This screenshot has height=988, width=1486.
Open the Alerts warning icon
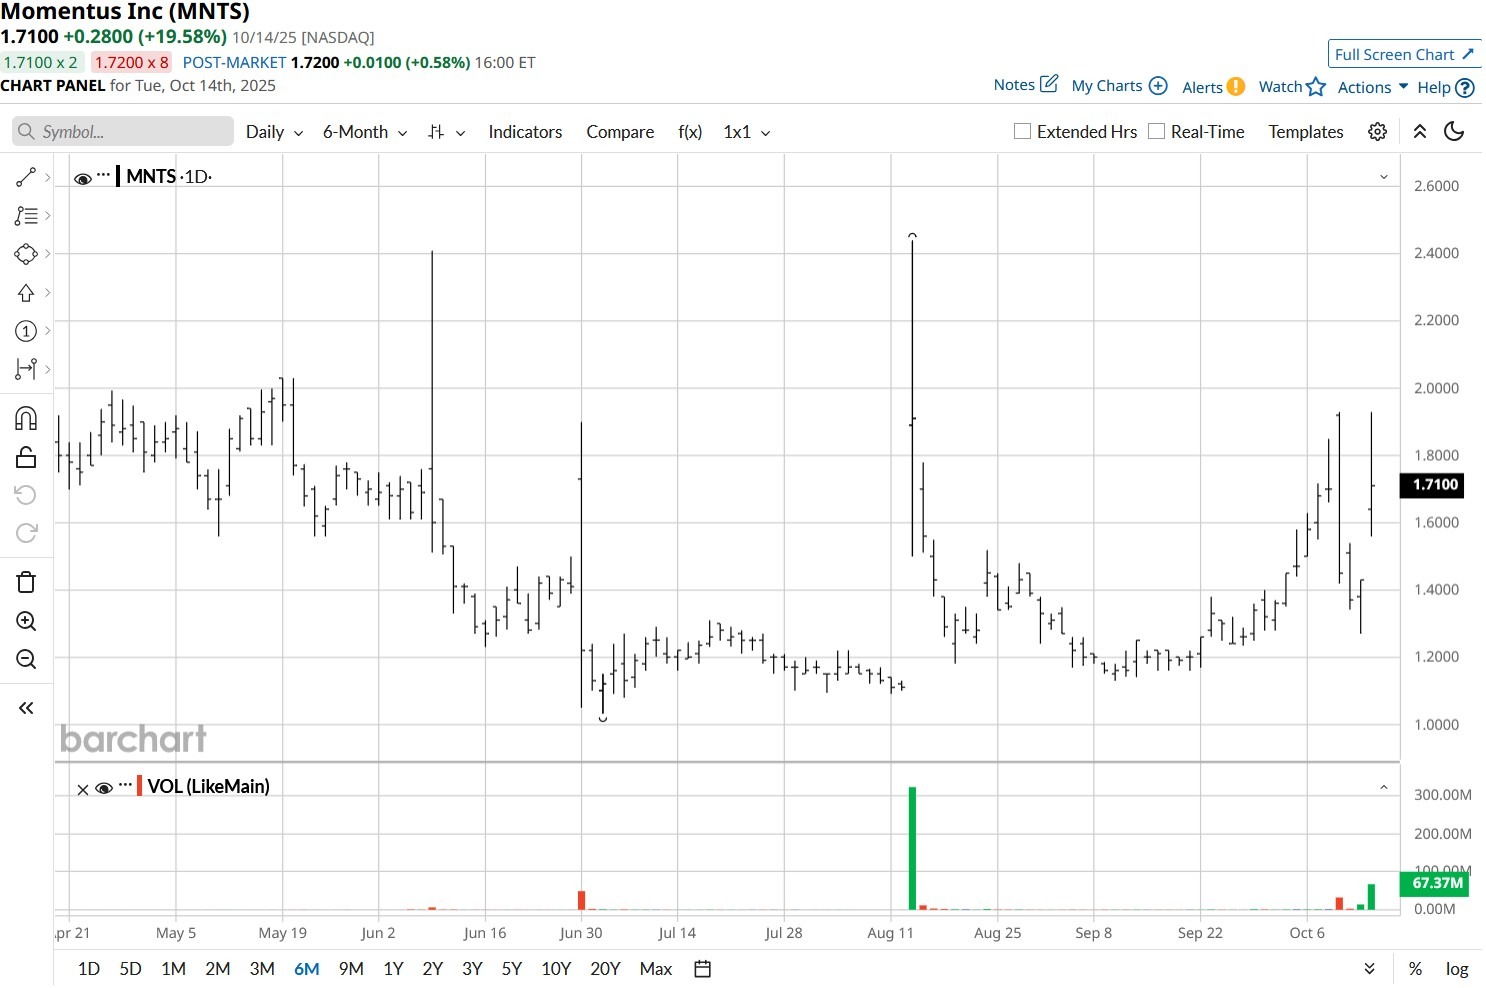click(1236, 87)
